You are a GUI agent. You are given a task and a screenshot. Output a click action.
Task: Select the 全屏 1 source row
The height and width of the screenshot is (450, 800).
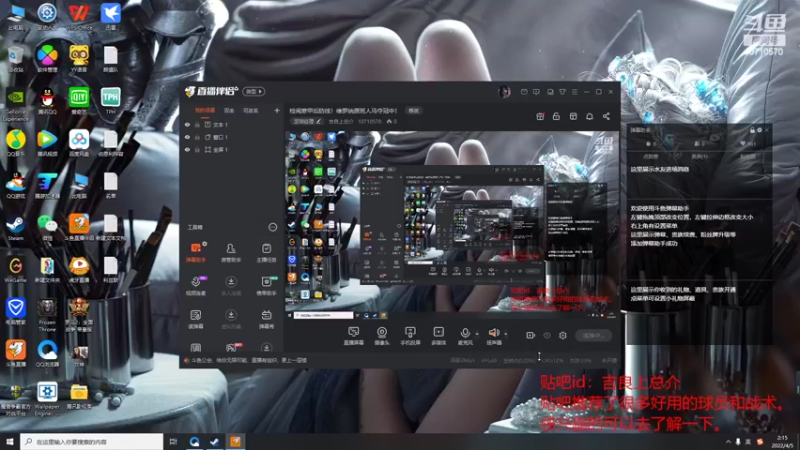pos(232,149)
